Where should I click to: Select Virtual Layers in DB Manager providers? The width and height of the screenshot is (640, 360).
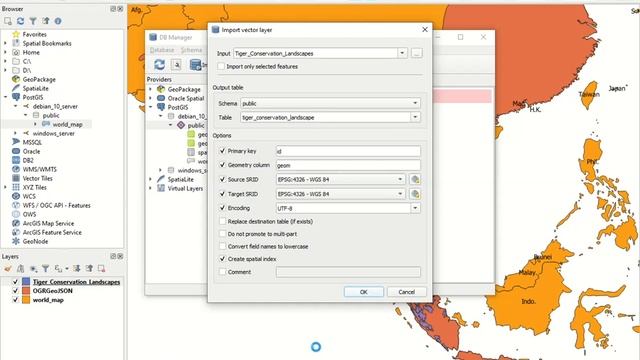185,188
